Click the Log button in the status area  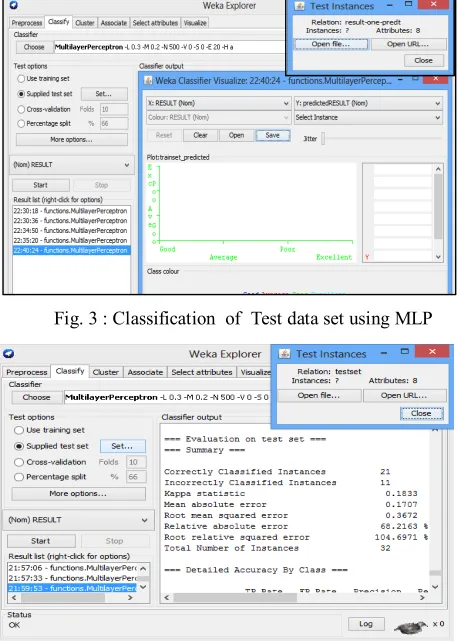(x=366, y=624)
